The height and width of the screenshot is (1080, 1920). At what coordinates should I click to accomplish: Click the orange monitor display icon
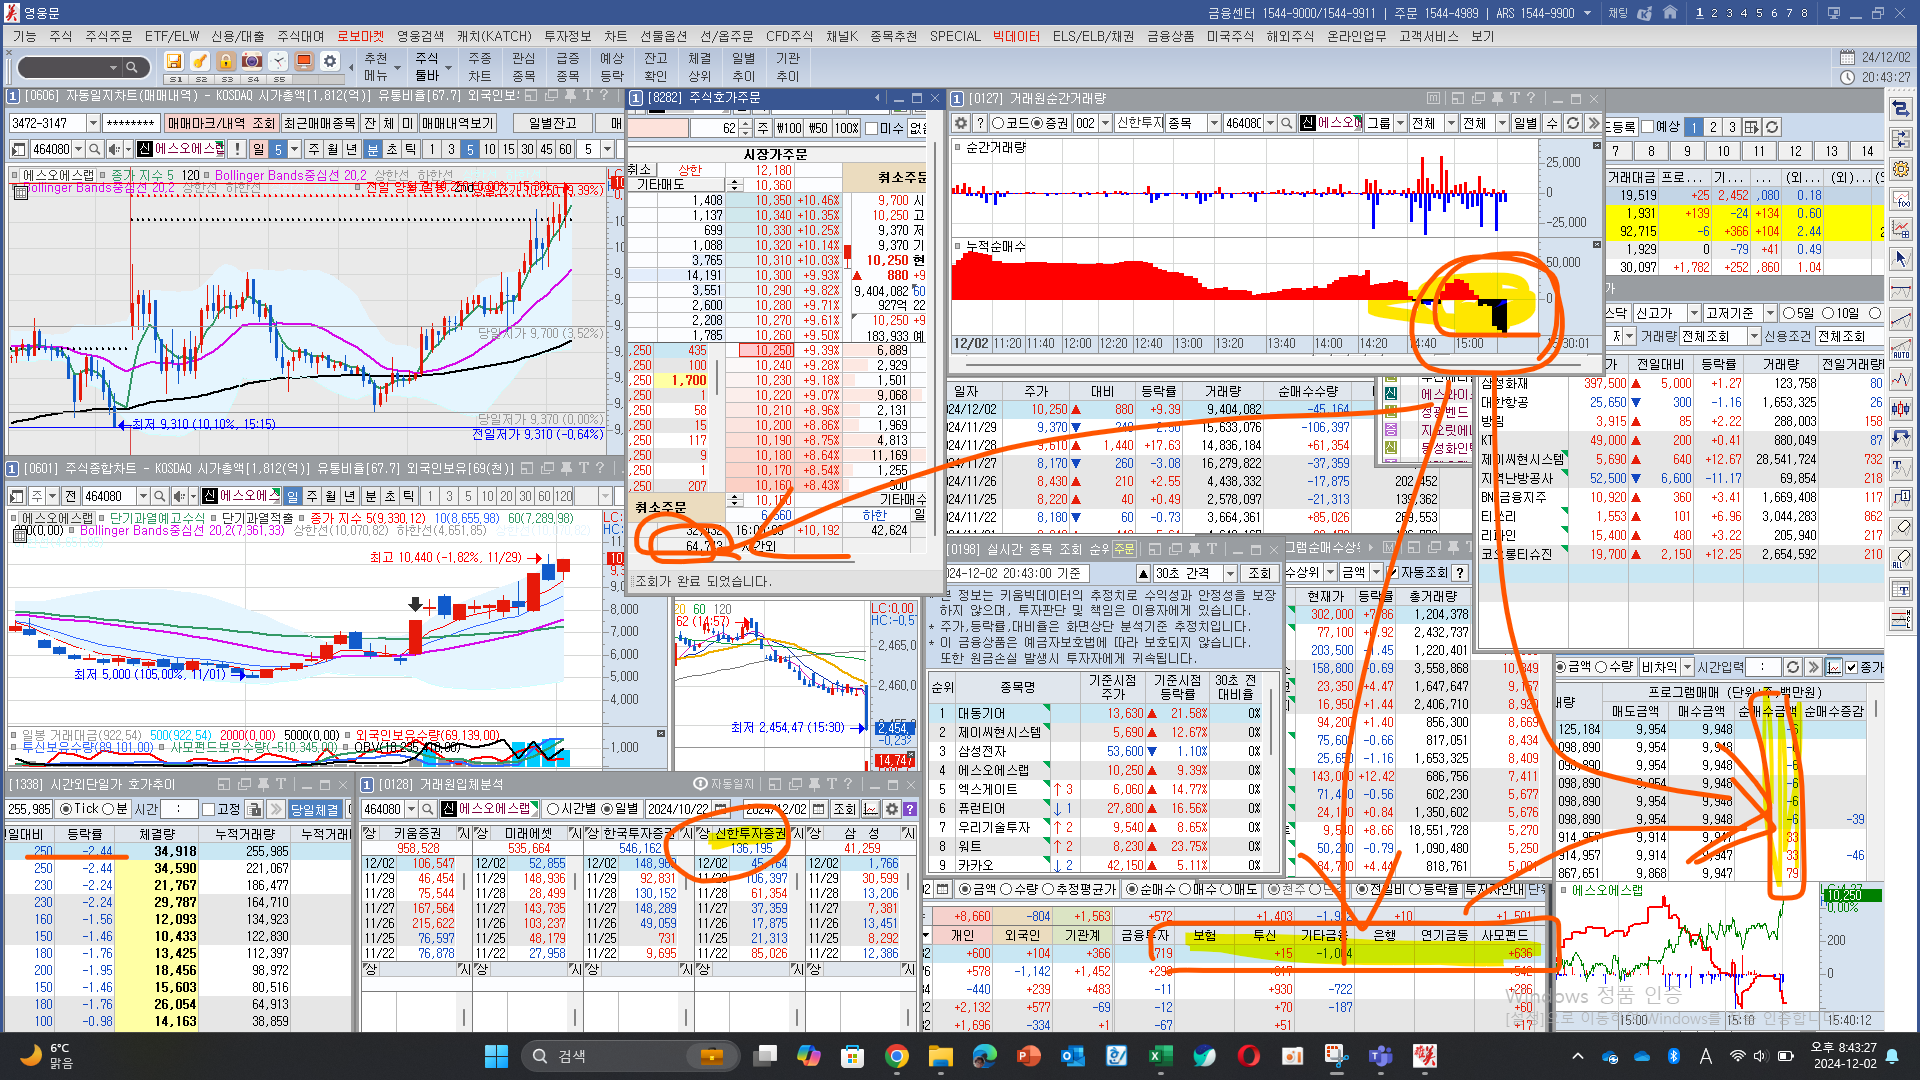pyautogui.click(x=304, y=62)
